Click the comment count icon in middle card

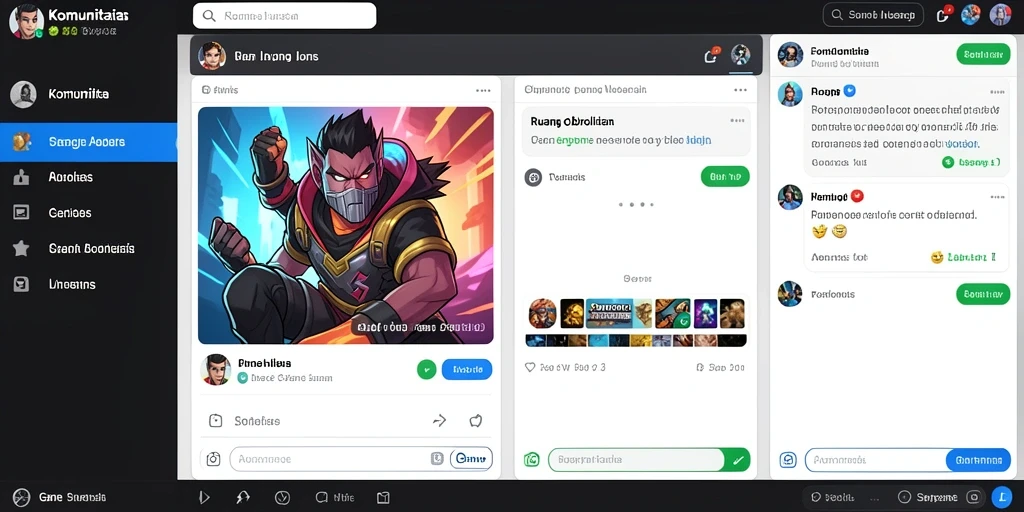[x=700, y=368]
